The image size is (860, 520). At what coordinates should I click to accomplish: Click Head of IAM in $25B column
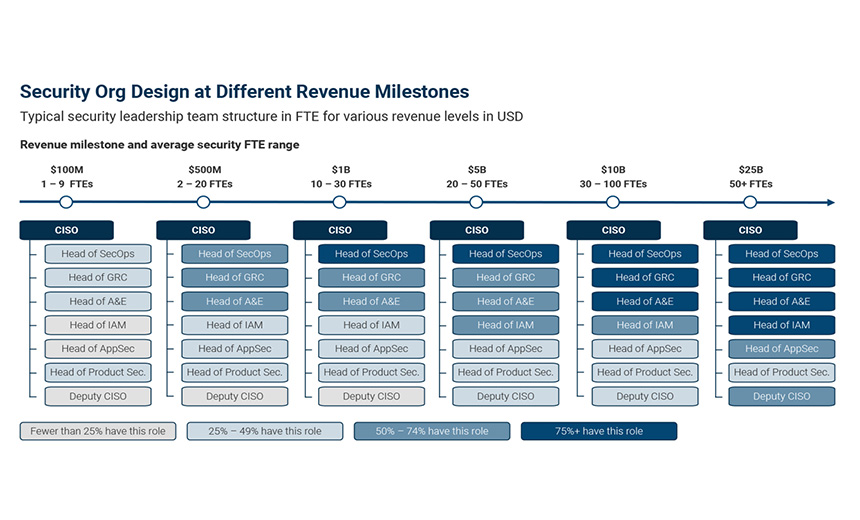coord(782,325)
